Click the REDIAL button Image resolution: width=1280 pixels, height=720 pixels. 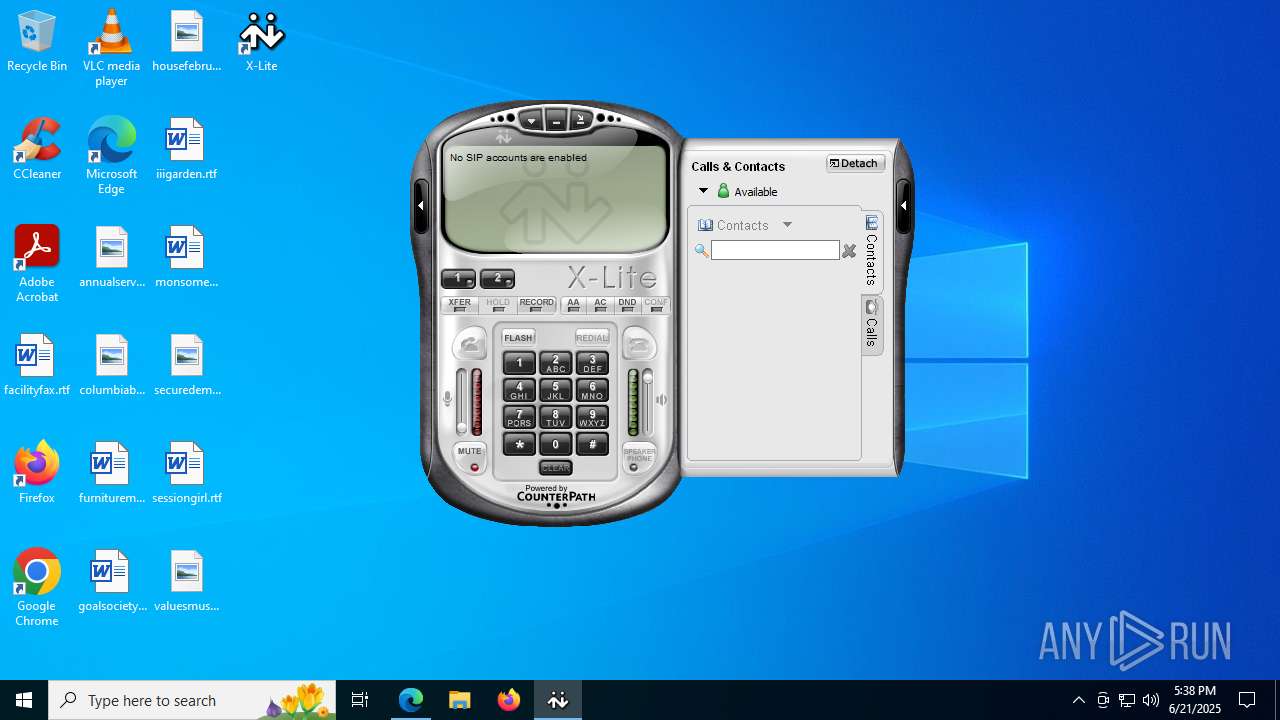592,338
